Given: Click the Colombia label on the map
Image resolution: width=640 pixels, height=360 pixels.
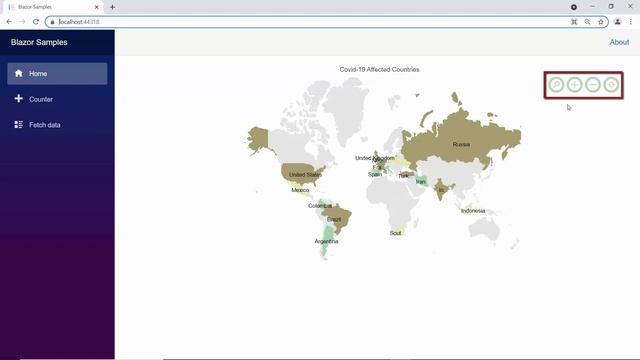Looking at the screenshot, I should [320, 206].
